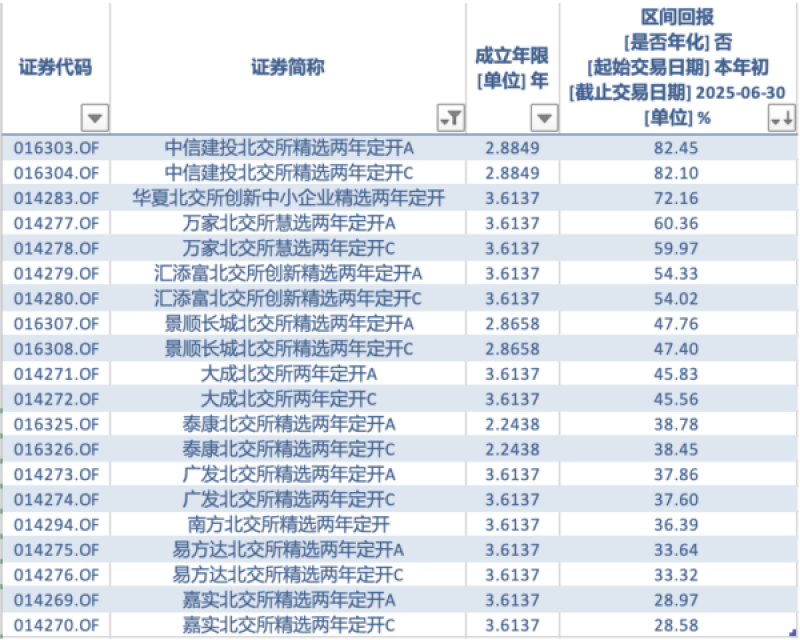Click cell 014283.OF

56,198
